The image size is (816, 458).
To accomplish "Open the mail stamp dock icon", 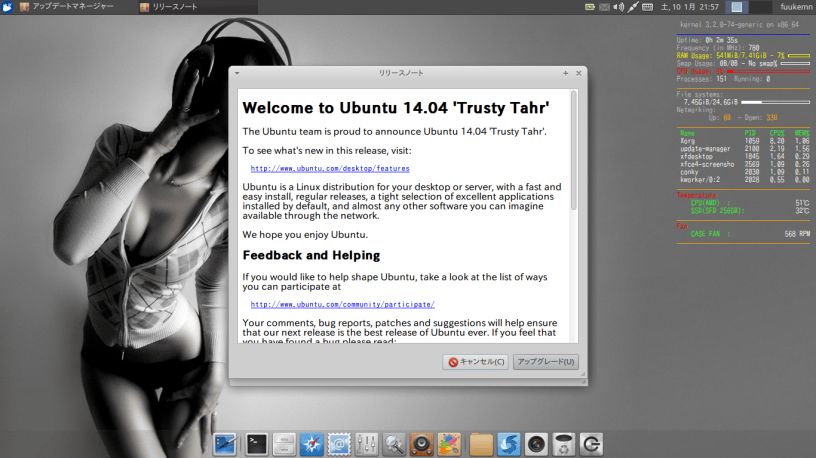I will 339,444.
